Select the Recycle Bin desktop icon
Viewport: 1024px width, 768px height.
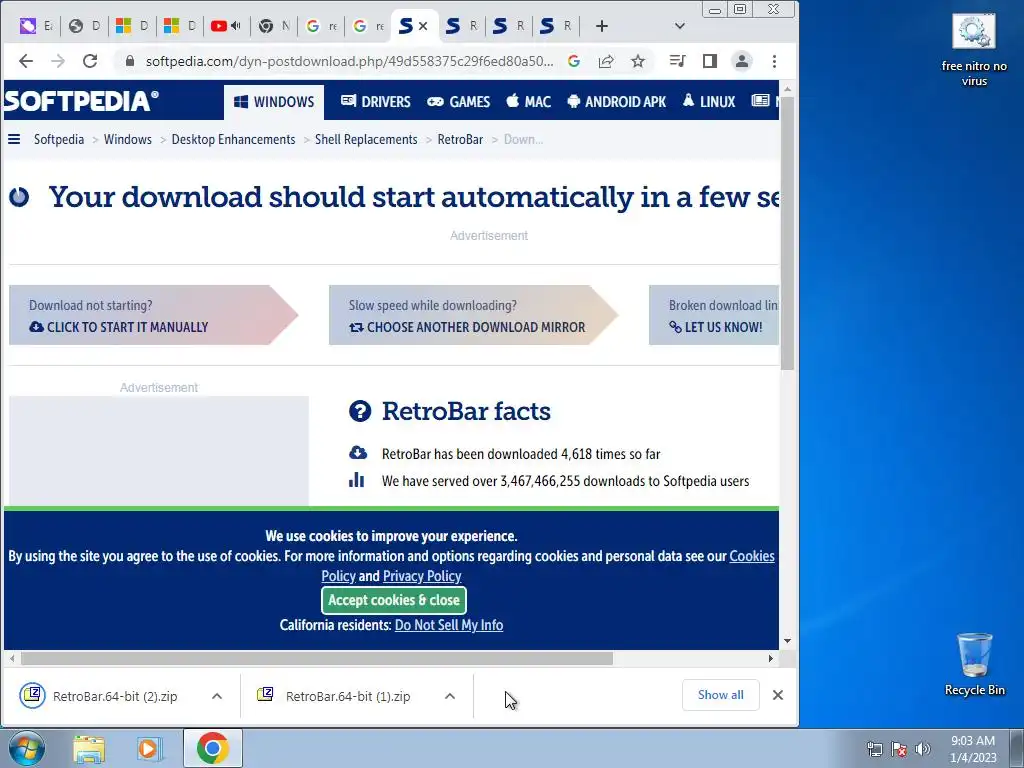click(974, 664)
